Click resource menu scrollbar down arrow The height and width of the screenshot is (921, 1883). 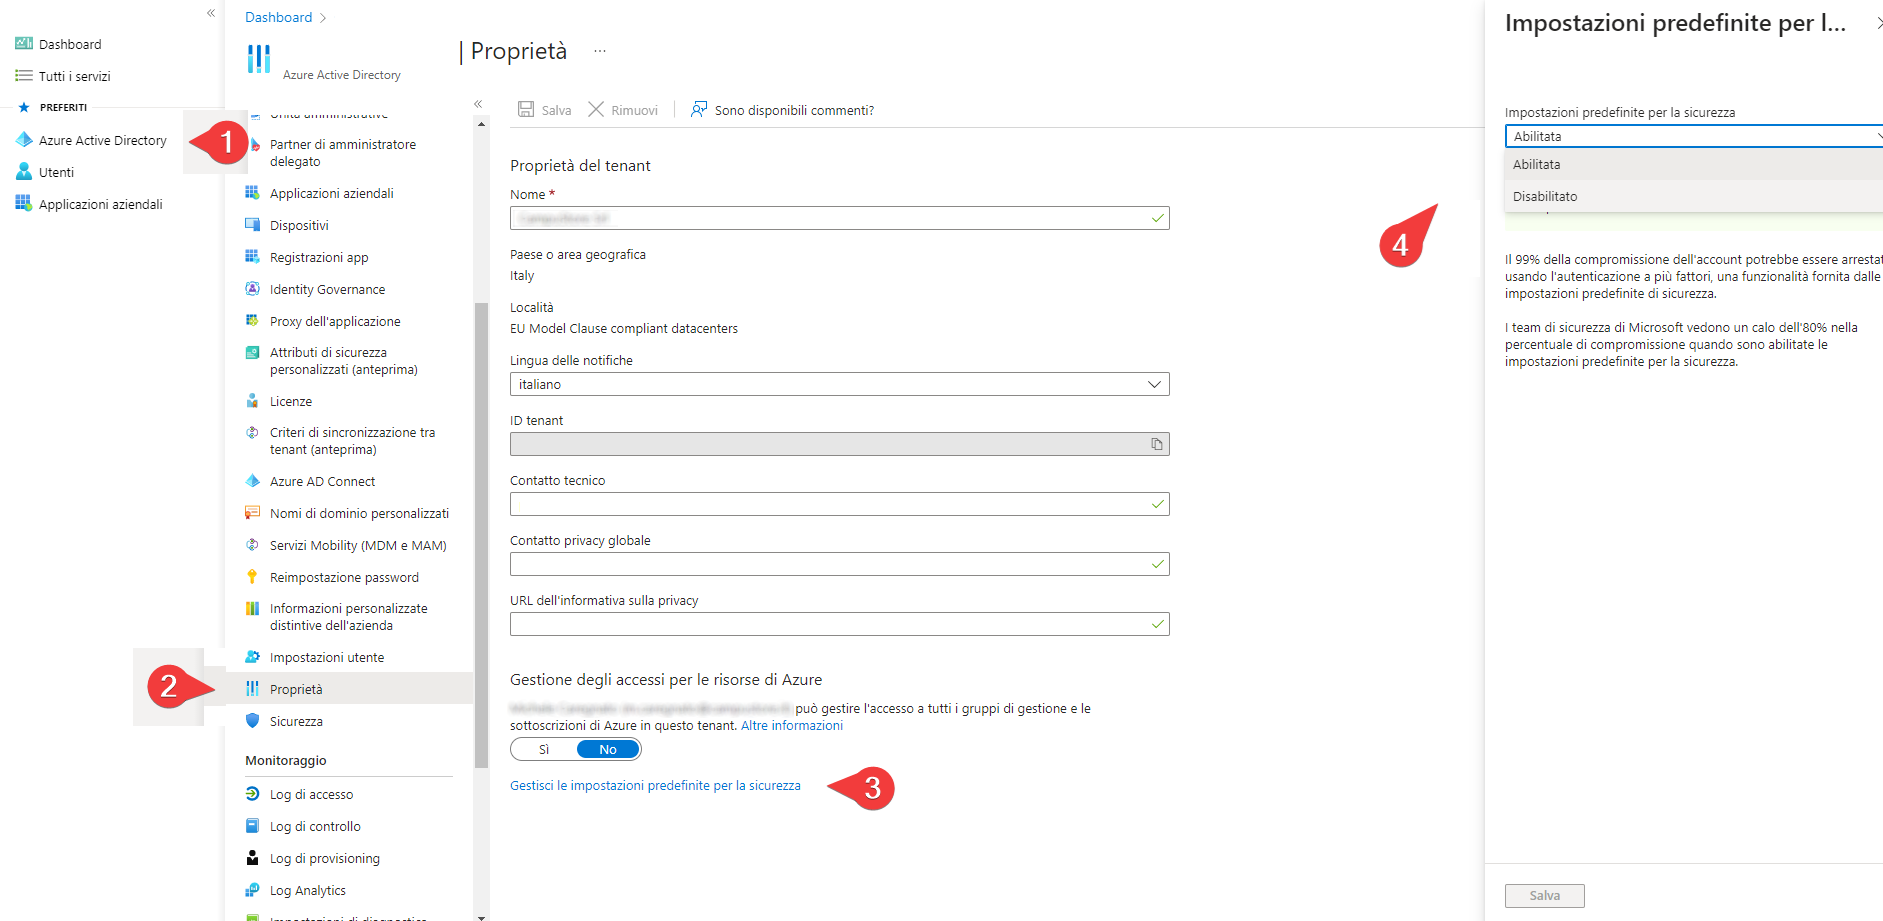coord(481,916)
